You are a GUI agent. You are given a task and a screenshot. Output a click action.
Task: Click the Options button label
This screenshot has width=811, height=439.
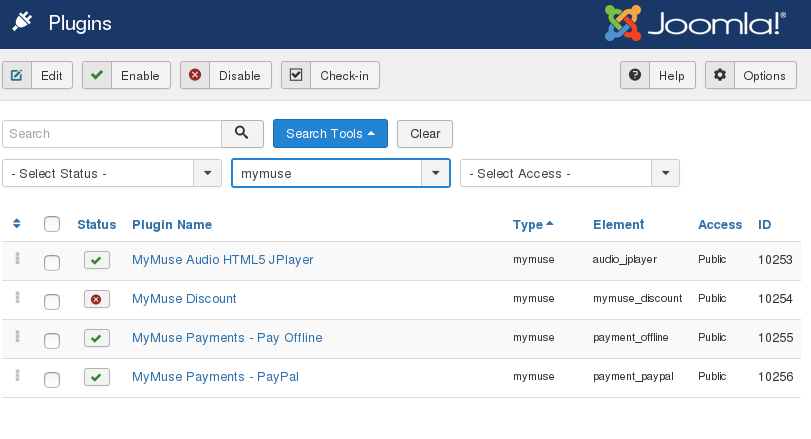764,75
